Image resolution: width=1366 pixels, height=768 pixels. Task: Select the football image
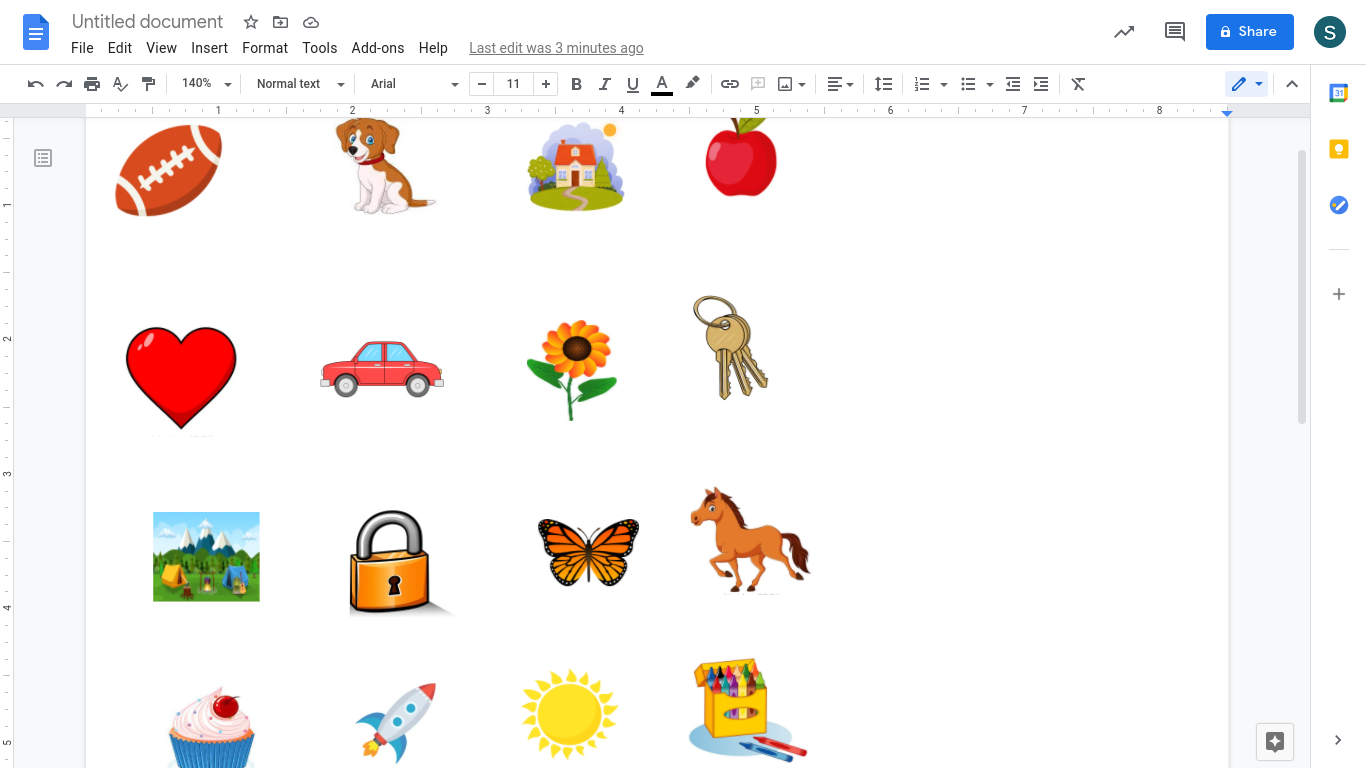coord(168,170)
